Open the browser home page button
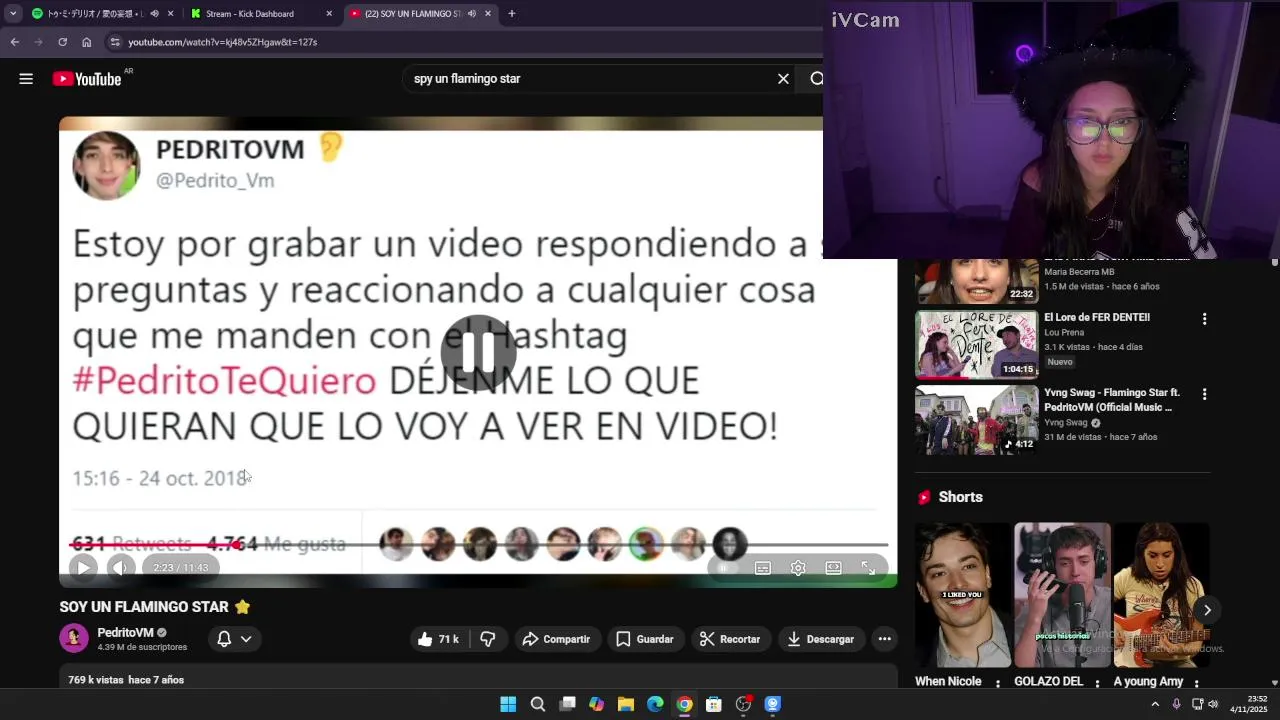 87,42
